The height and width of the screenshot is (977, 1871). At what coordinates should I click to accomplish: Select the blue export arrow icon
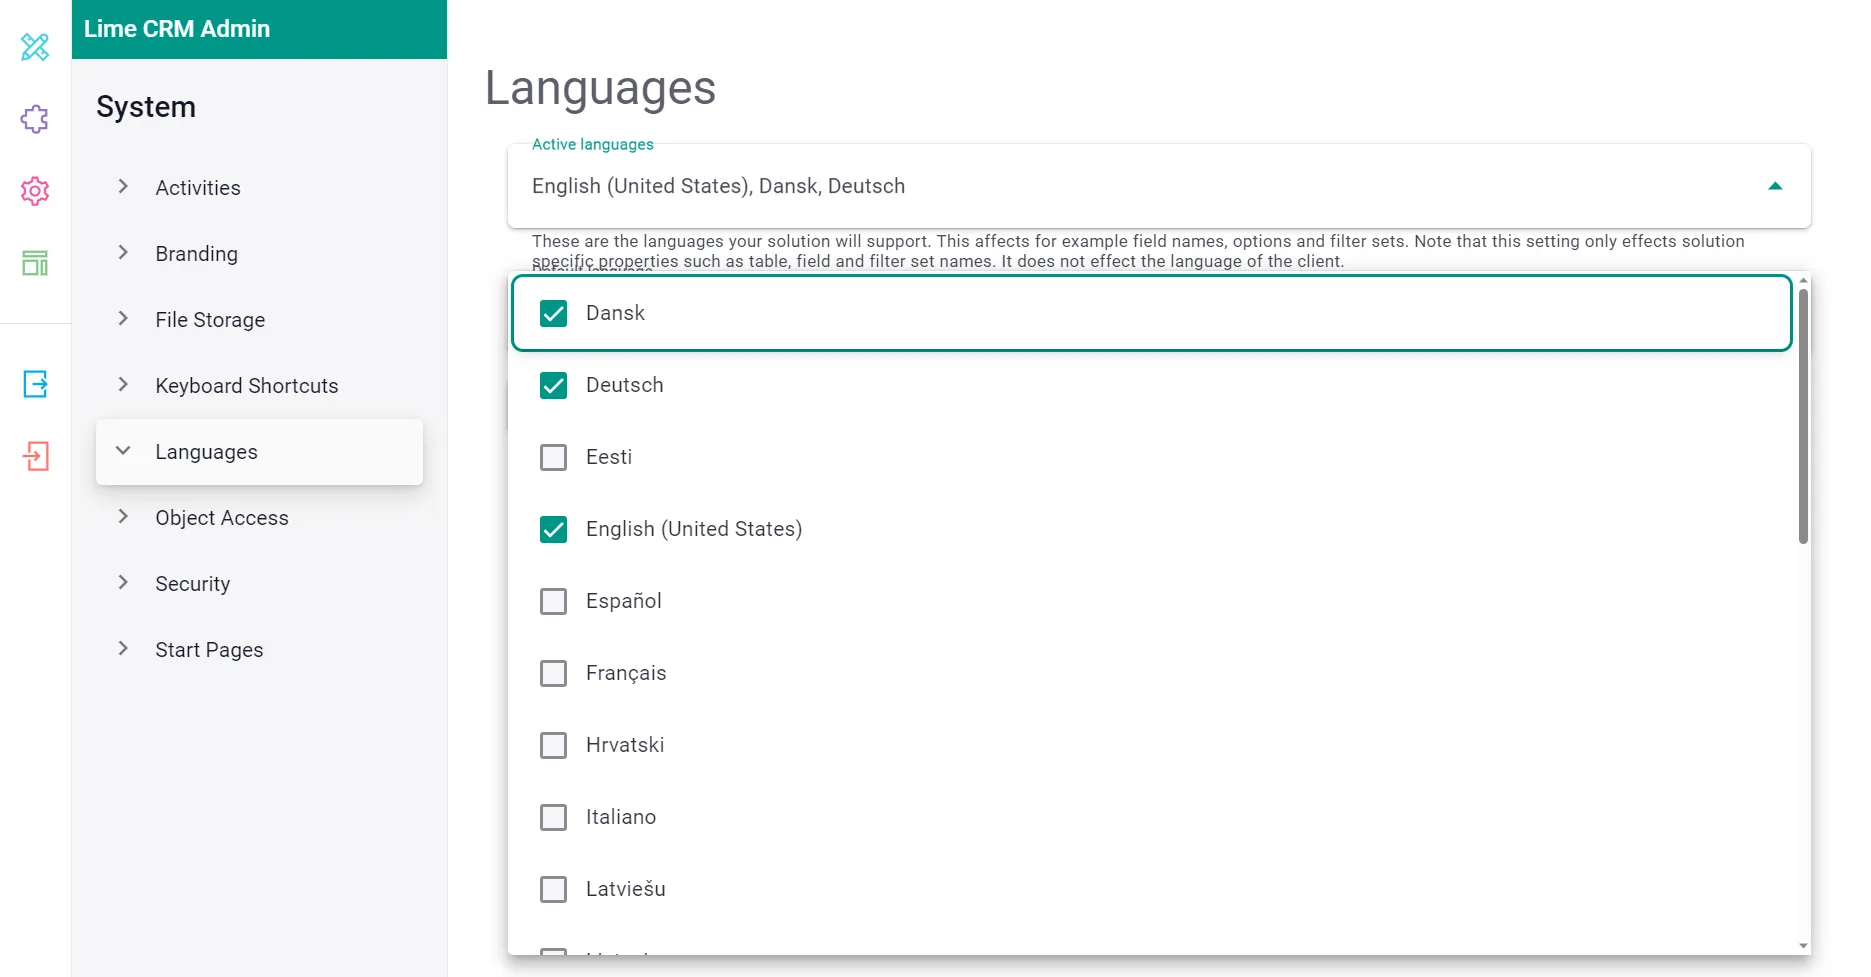click(35, 384)
